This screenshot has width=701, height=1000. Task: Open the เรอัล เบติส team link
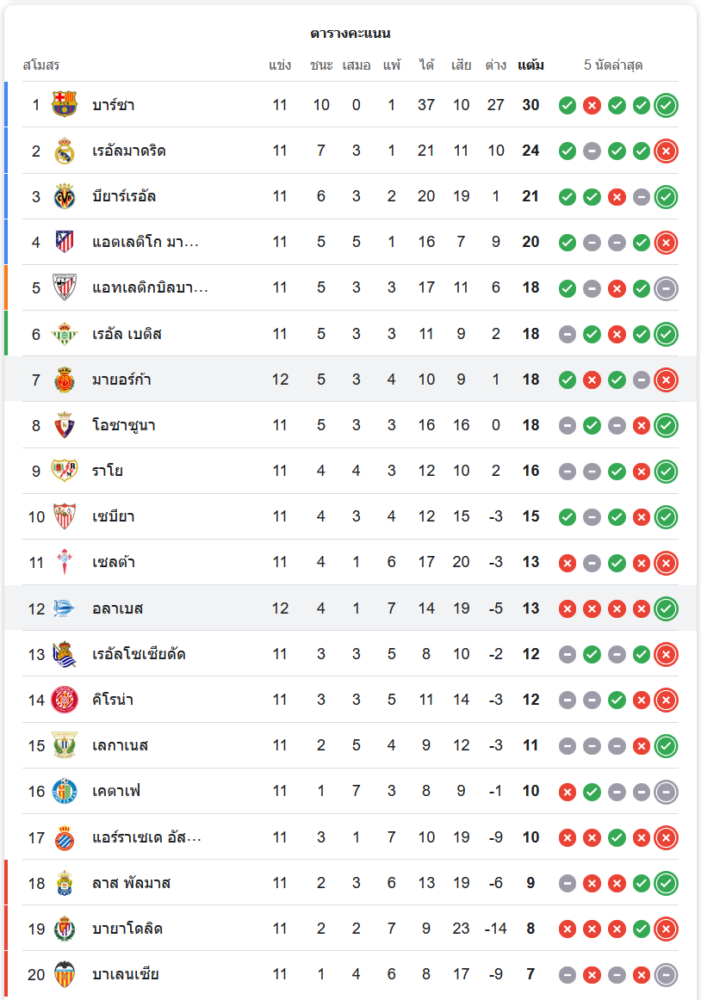point(127,334)
